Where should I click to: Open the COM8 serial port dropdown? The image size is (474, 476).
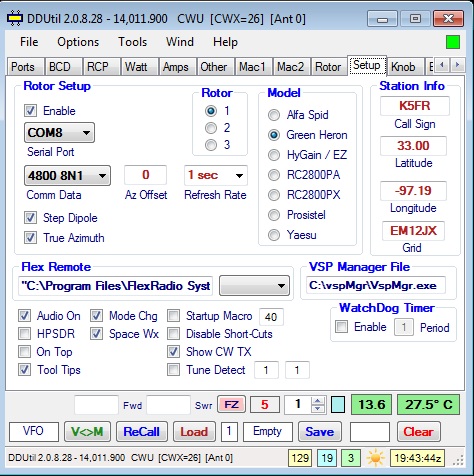point(59,133)
